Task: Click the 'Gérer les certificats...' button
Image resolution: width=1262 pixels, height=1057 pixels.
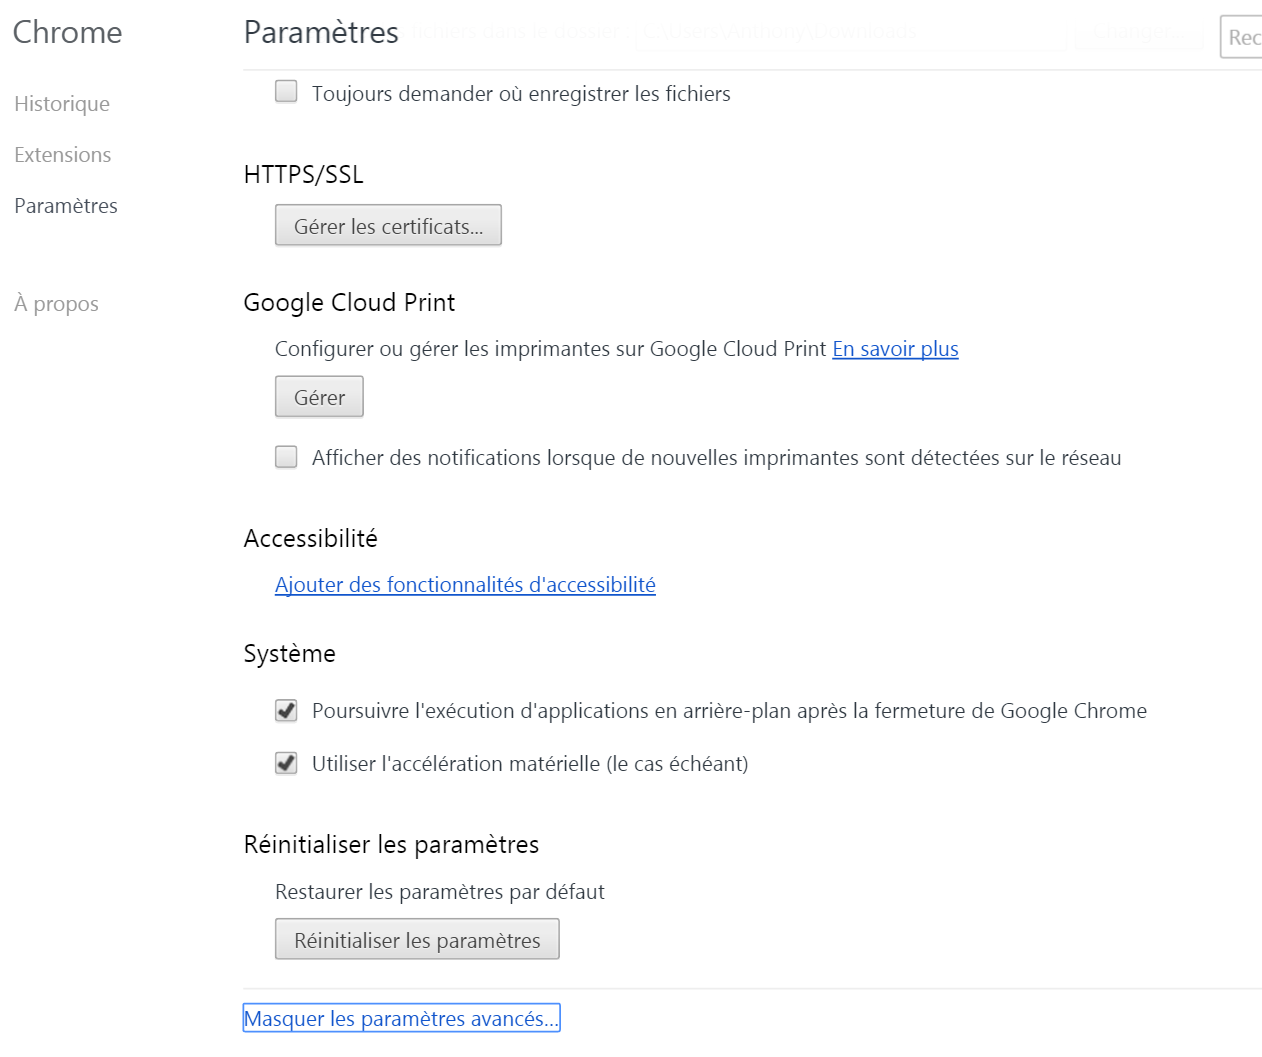Action: point(388,226)
